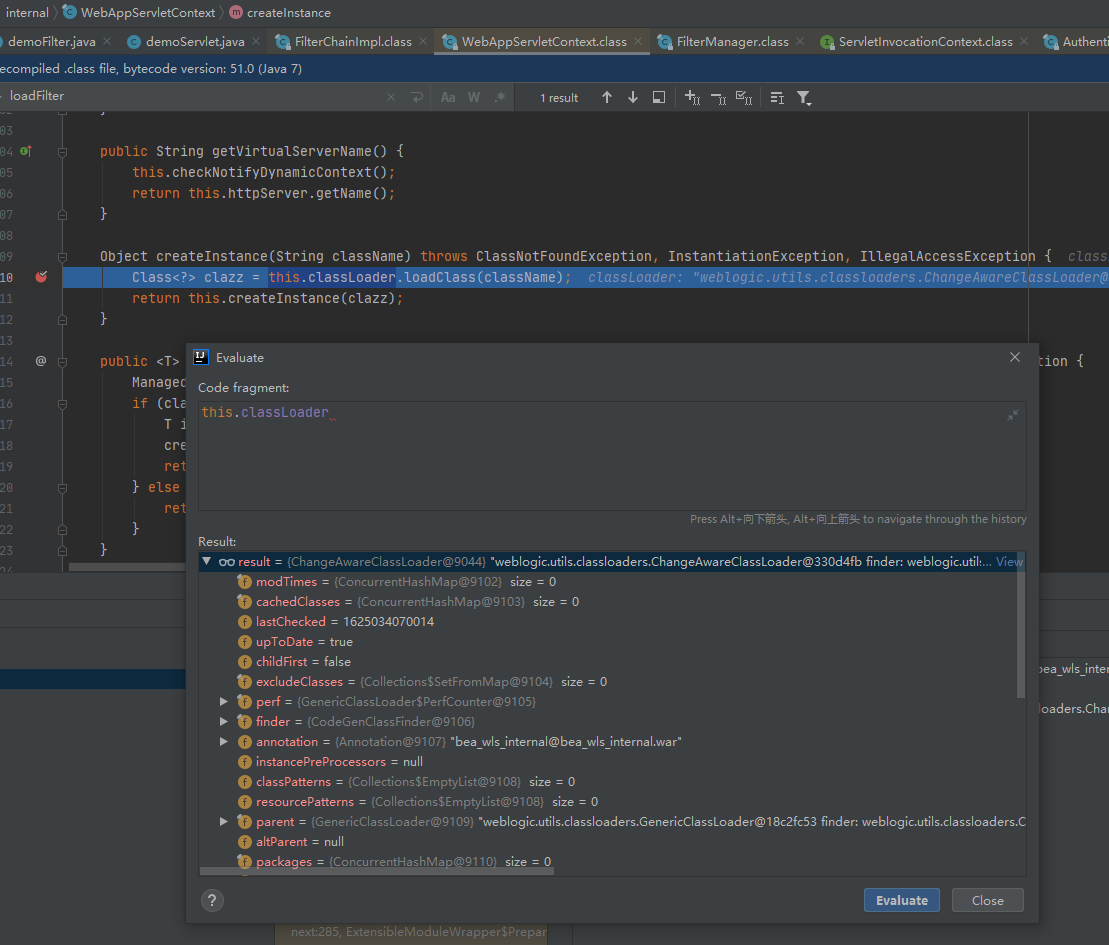The image size is (1109, 945).
Task: Toggle Match Case in search bar
Action: [x=448, y=97]
